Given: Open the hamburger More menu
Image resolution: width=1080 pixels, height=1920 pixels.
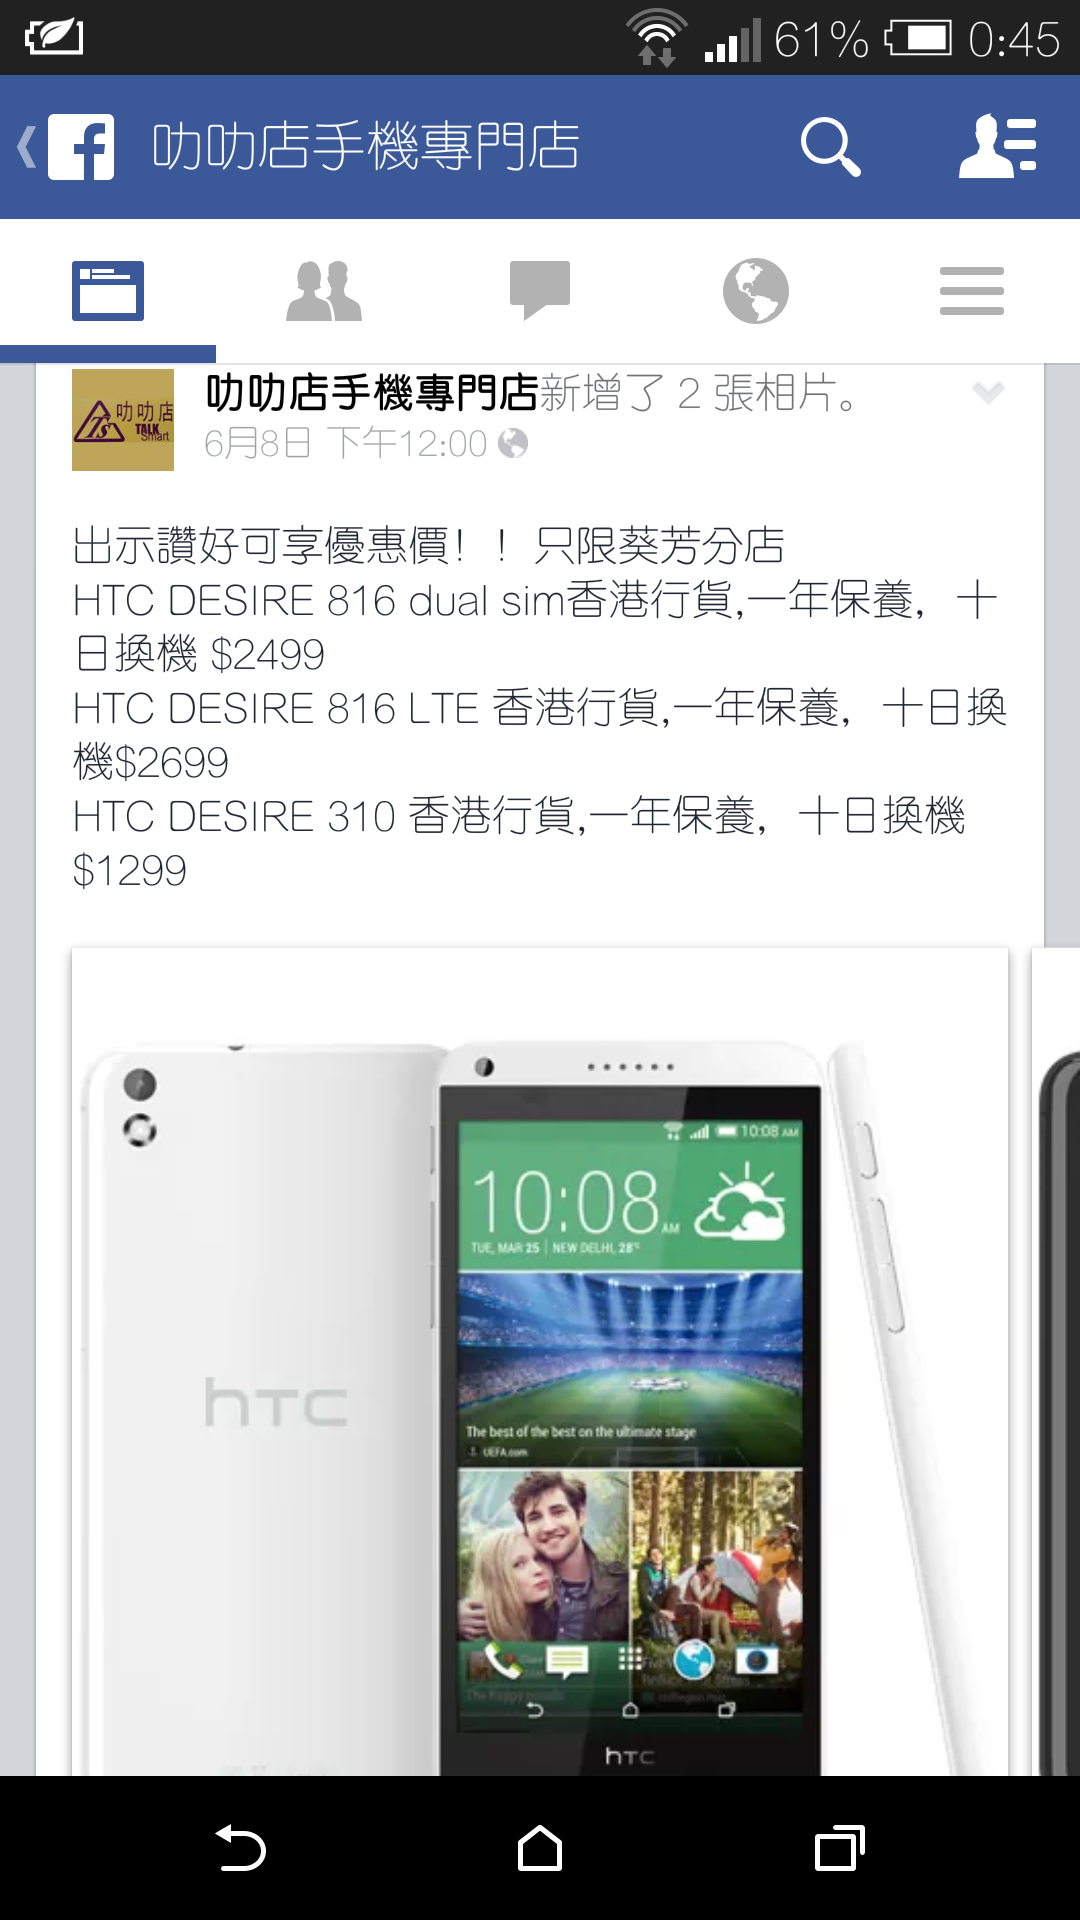Looking at the screenshot, I should pyautogui.click(x=972, y=291).
